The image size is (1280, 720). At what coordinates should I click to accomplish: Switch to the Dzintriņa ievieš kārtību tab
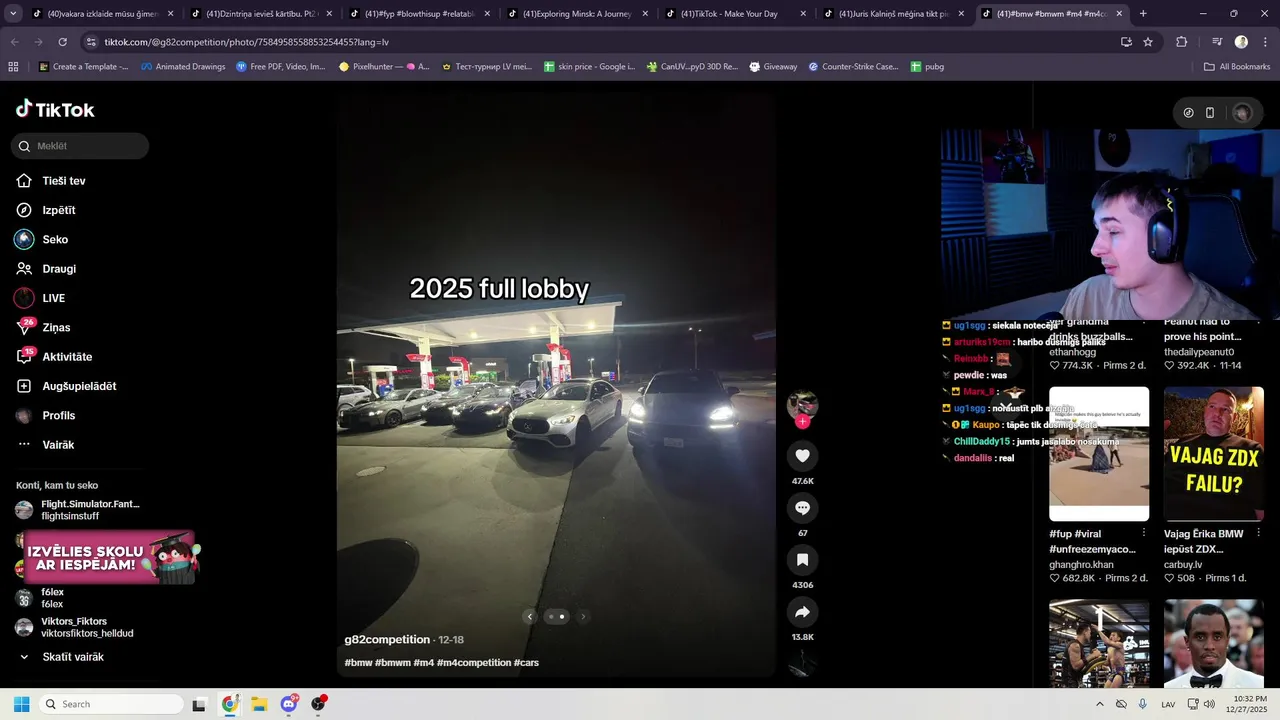(261, 14)
